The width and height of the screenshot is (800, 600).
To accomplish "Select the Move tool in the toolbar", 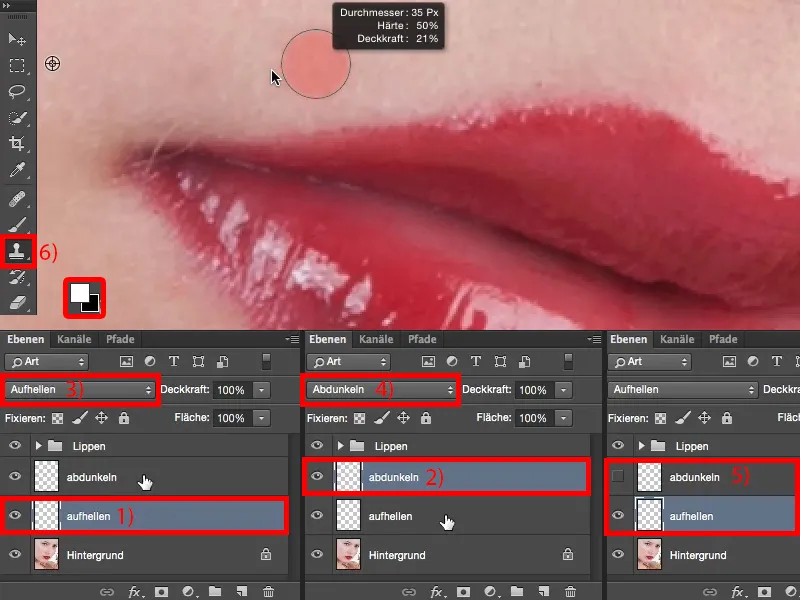I will click(x=17, y=39).
